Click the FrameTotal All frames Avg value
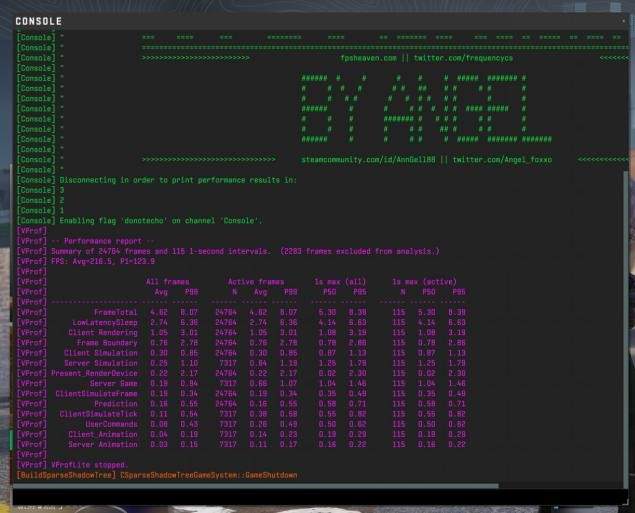The height and width of the screenshot is (513, 635). [x=159, y=312]
